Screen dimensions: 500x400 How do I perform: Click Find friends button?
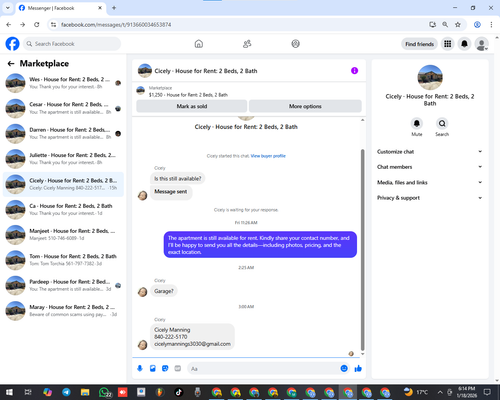[x=419, y=44]
